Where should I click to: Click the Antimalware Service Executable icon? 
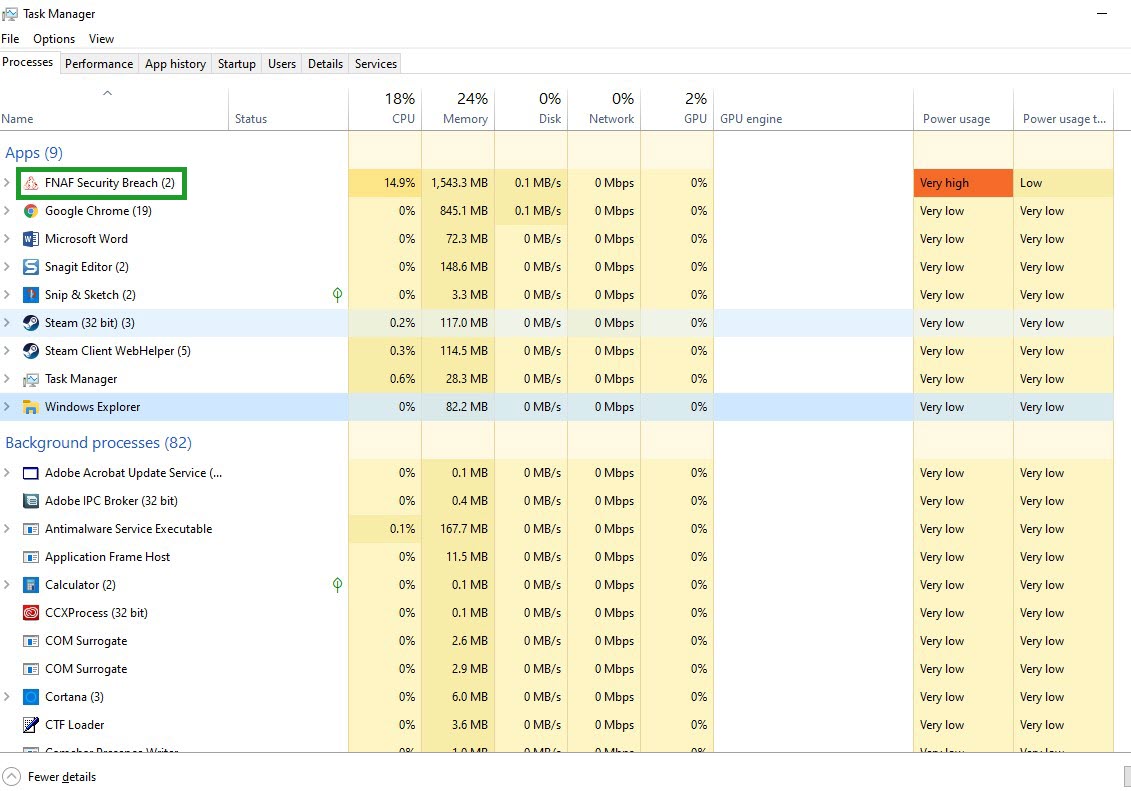(x=30, y=529)
